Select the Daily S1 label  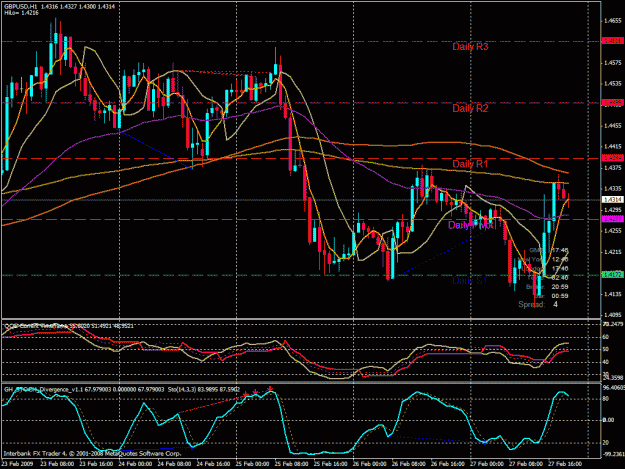tap(470, 281)
